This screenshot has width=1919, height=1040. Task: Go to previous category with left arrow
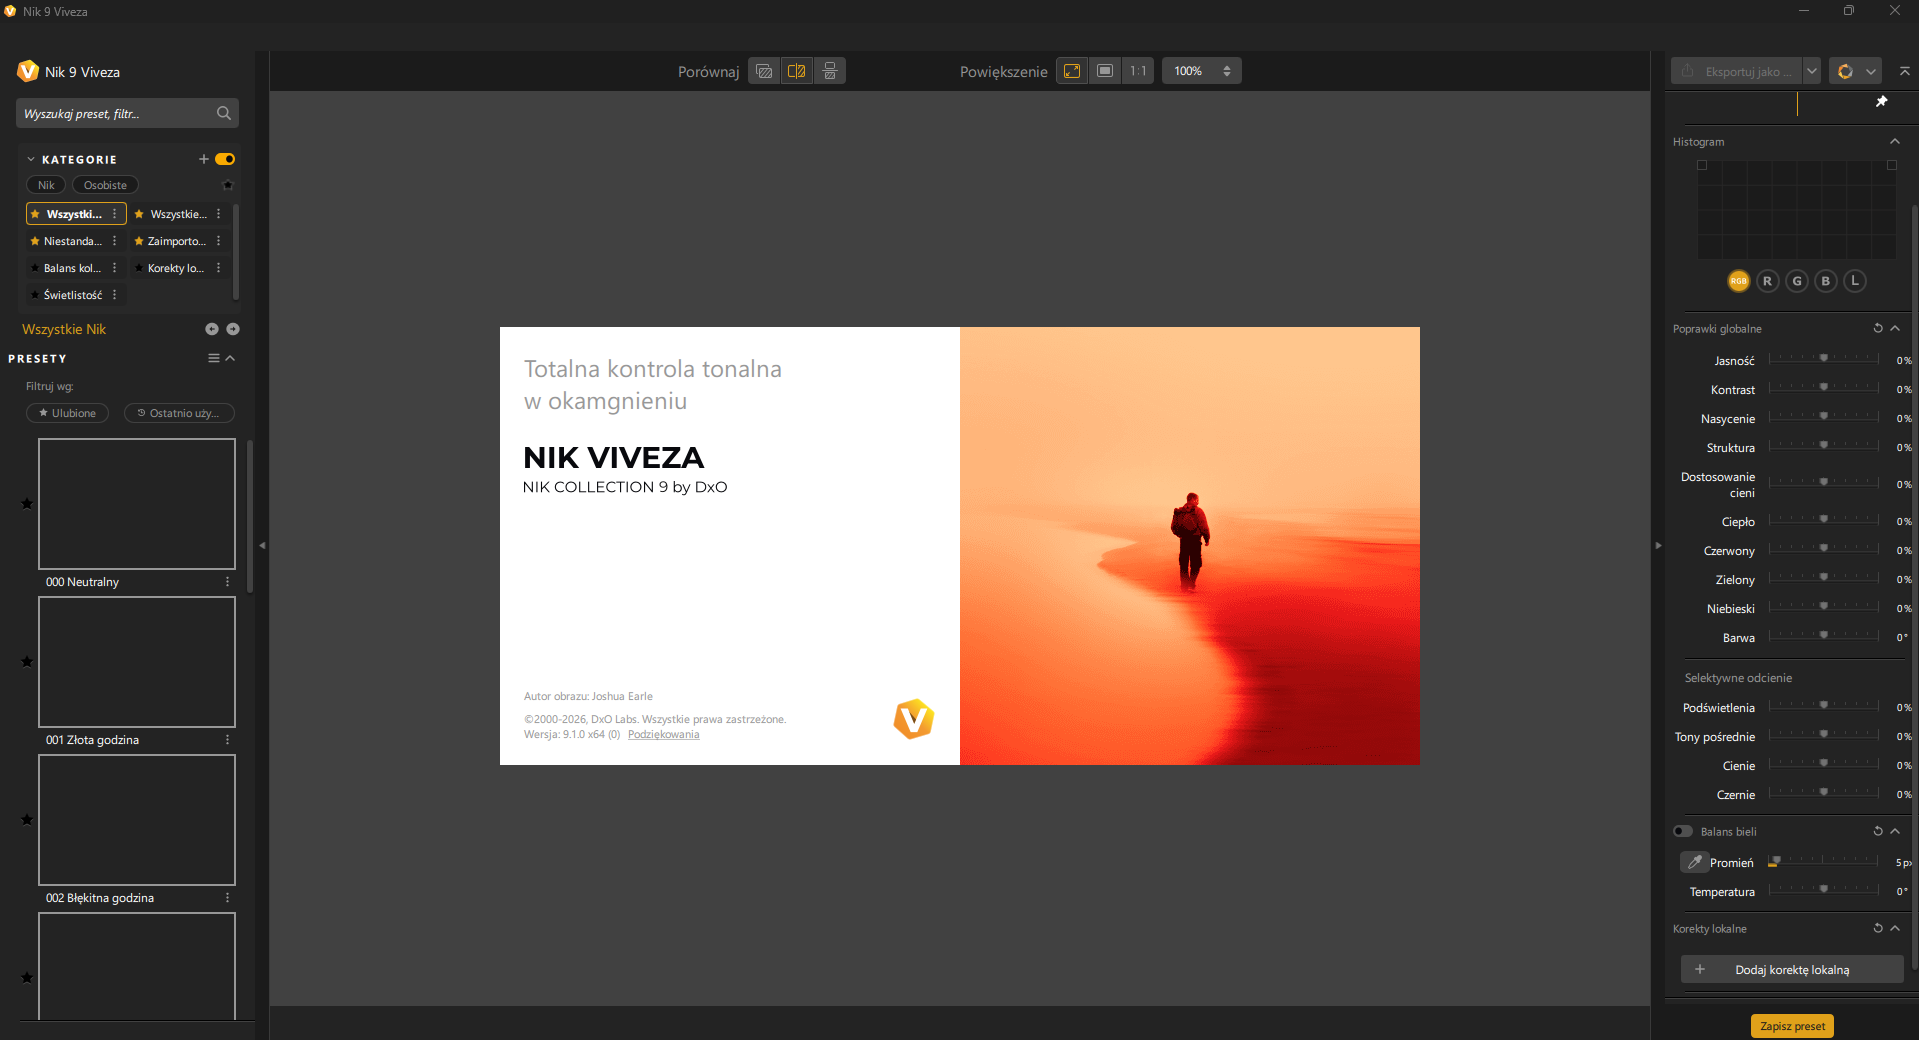pos(212,329)
